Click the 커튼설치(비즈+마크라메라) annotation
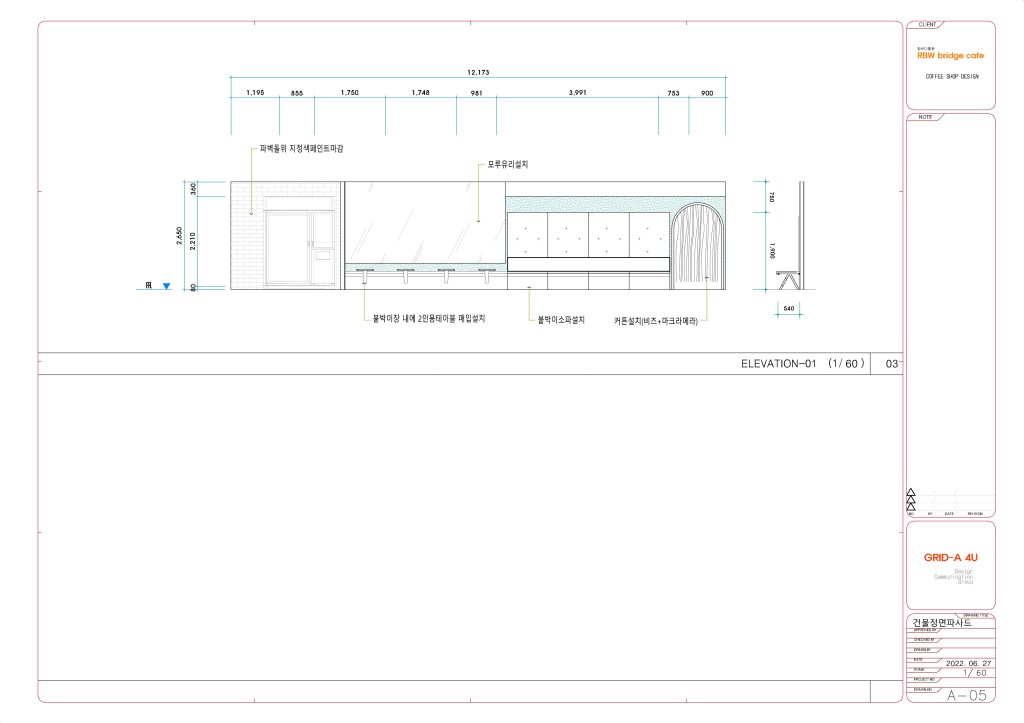 tap(655, 322)
